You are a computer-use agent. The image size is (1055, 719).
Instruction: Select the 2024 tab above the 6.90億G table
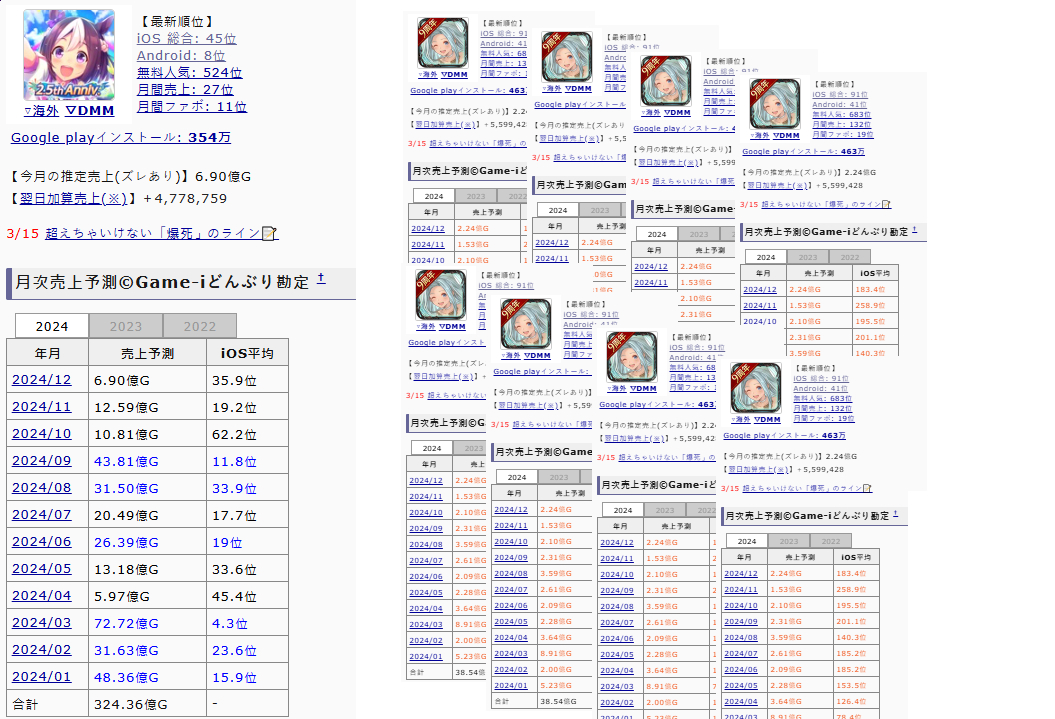point(52,326)
